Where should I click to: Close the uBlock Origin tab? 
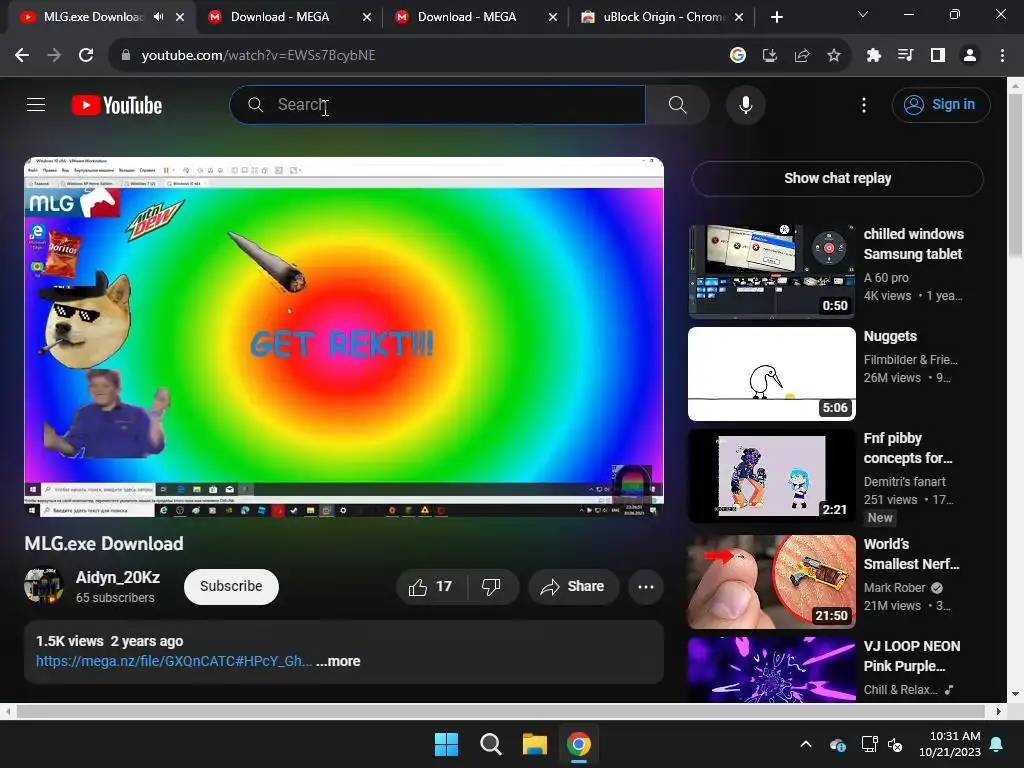739,17
